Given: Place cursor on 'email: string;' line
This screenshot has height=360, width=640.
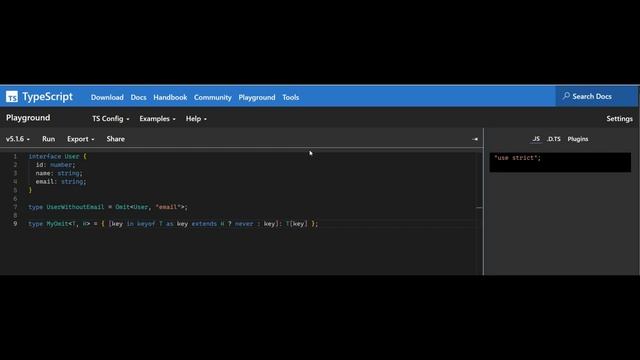Looking at the screenshot, I should 61,182.
